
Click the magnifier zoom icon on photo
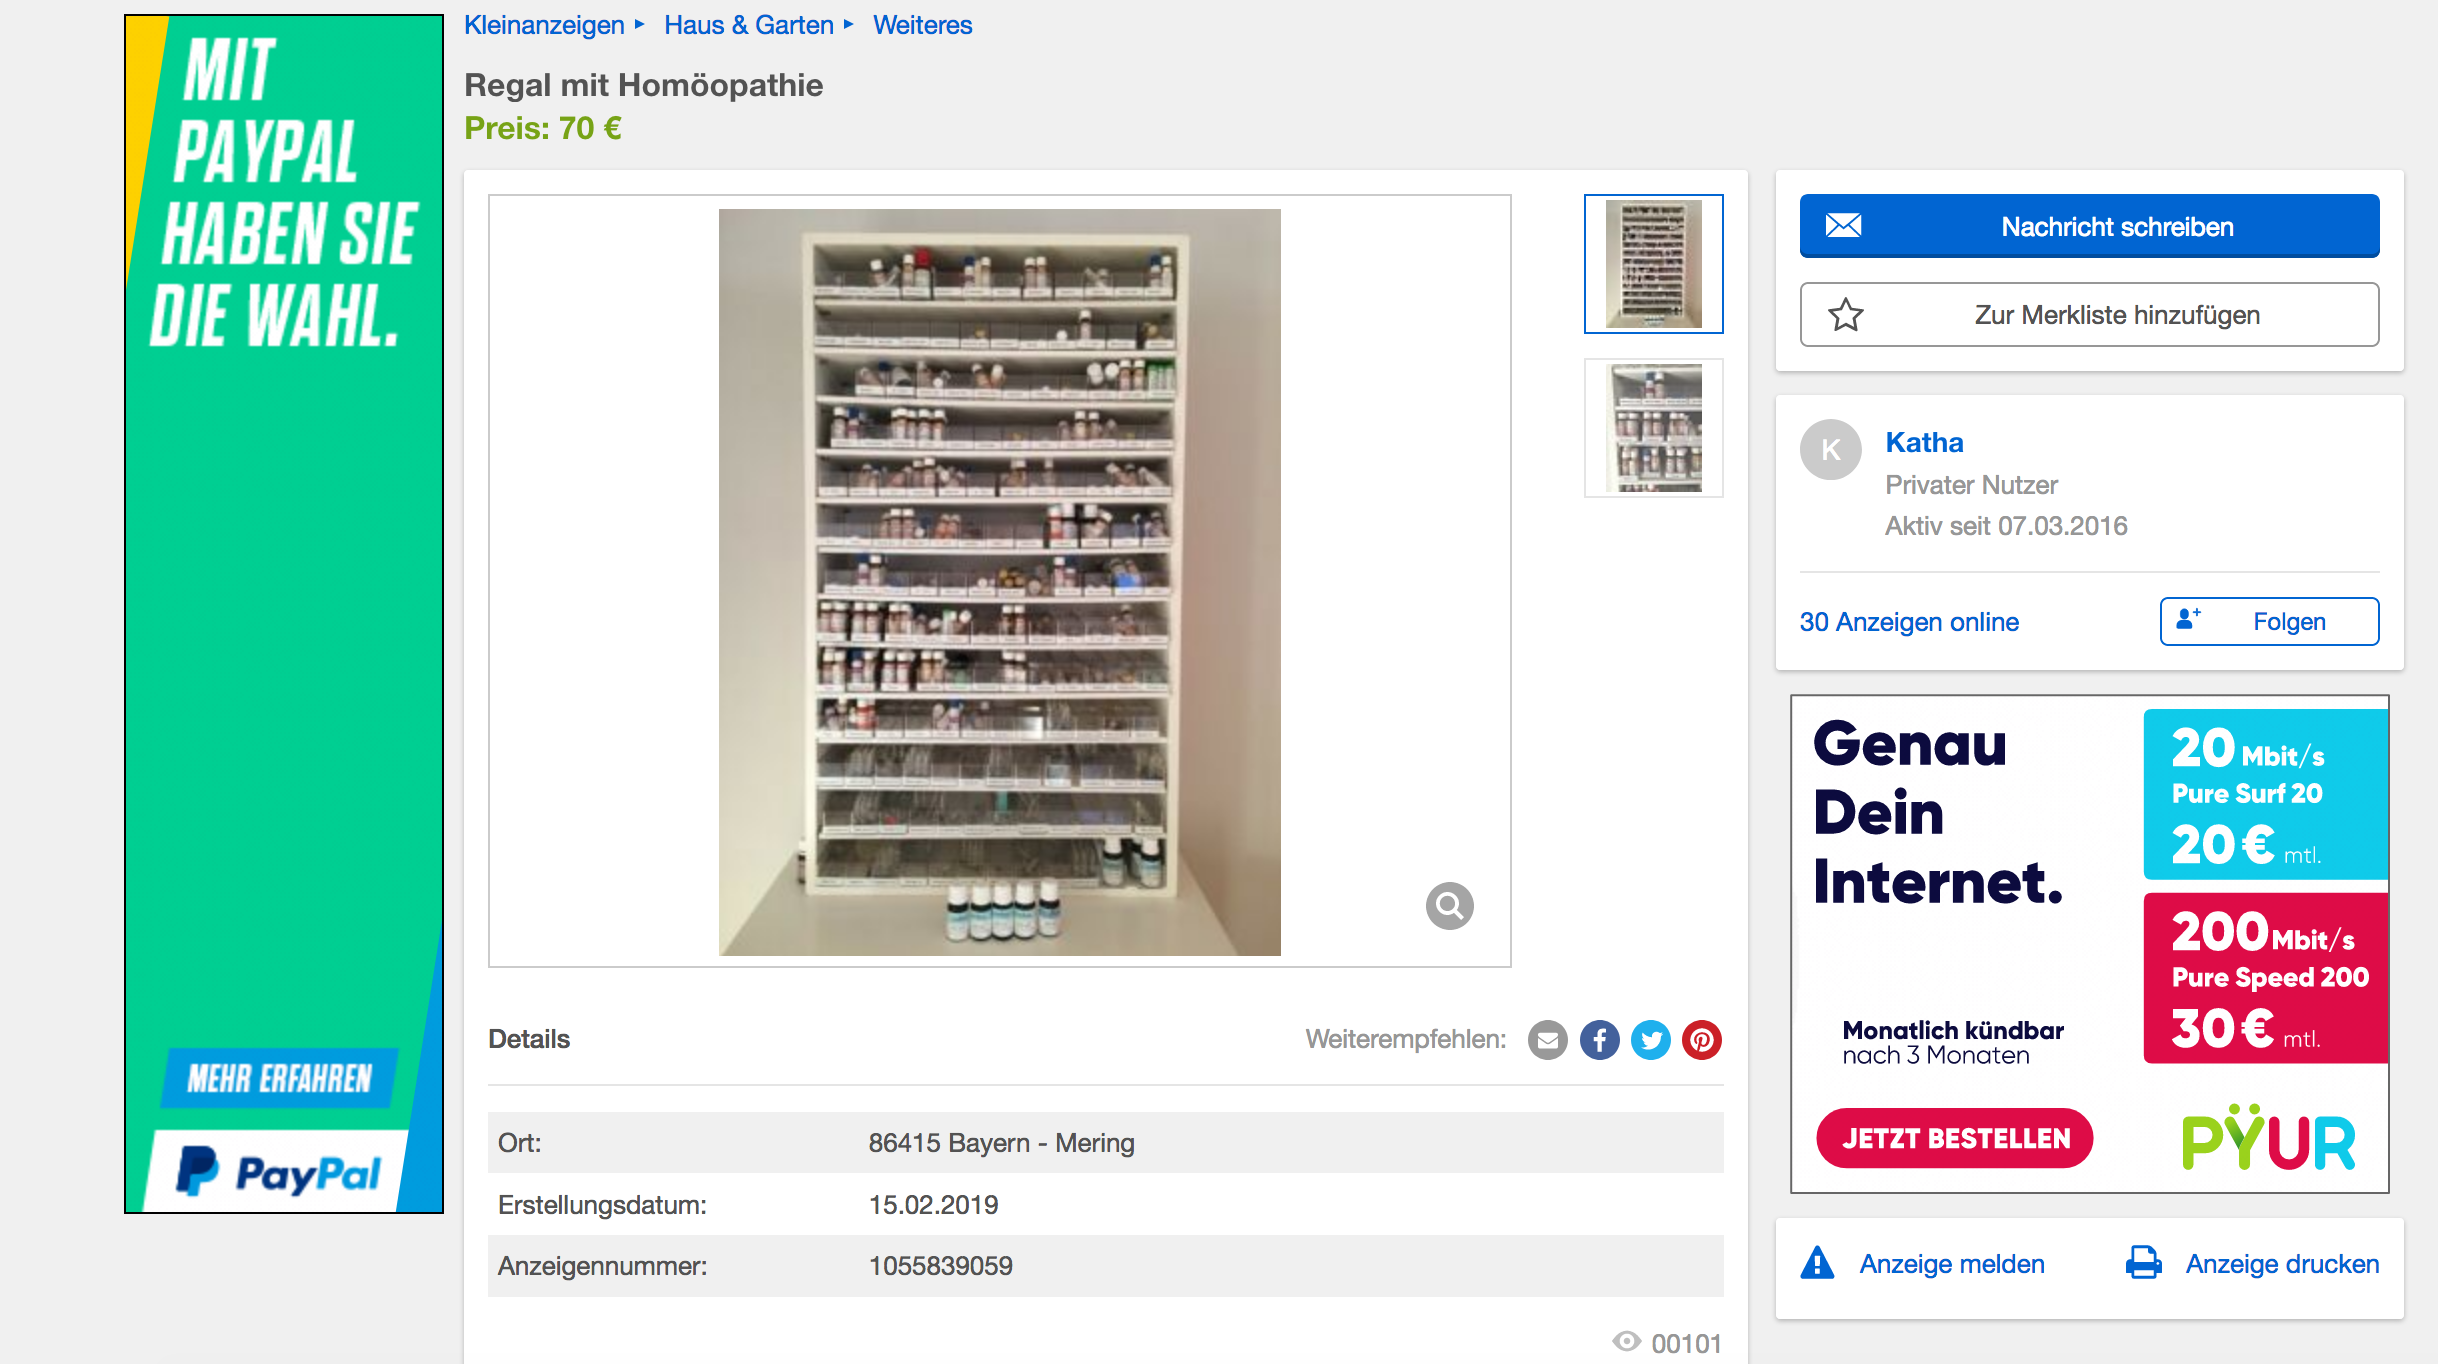(1449, 906)
